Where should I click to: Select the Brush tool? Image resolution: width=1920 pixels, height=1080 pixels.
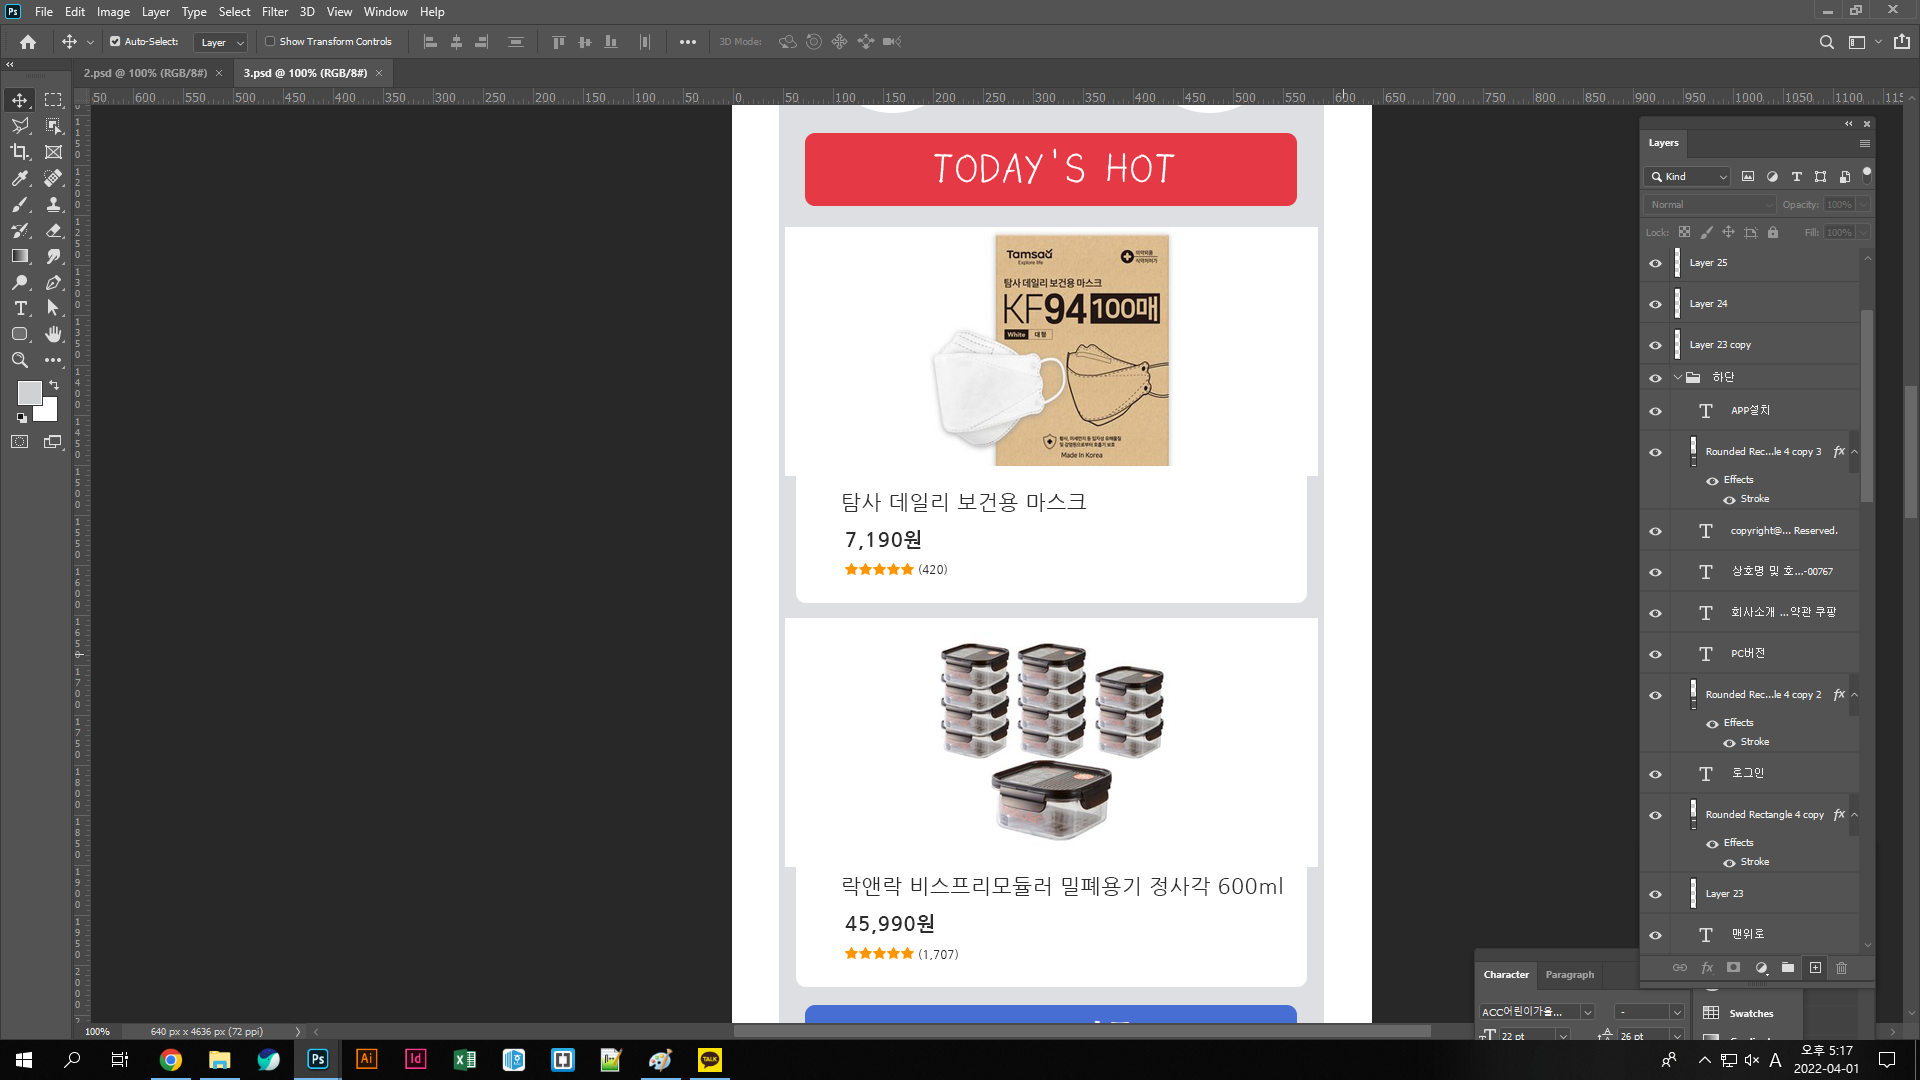tap(20, 204)
